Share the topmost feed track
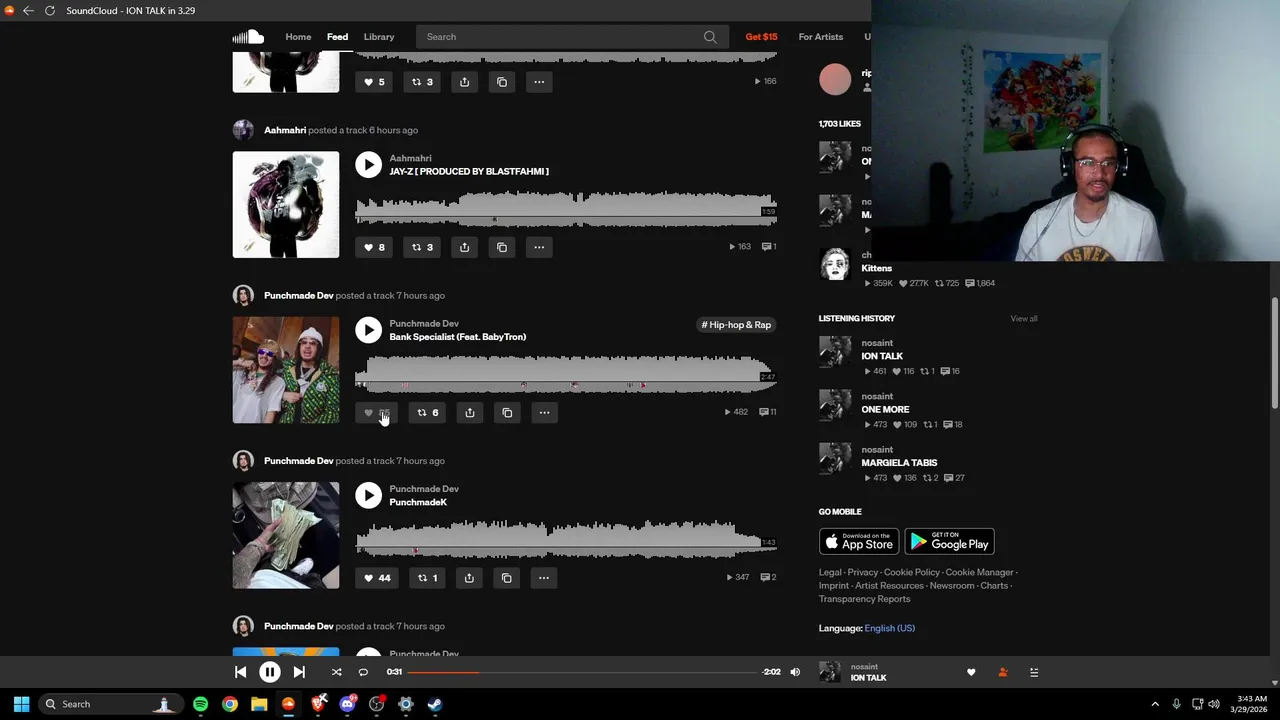The width and height of the screenshot is (1280, 720). [x=464, y=82]
